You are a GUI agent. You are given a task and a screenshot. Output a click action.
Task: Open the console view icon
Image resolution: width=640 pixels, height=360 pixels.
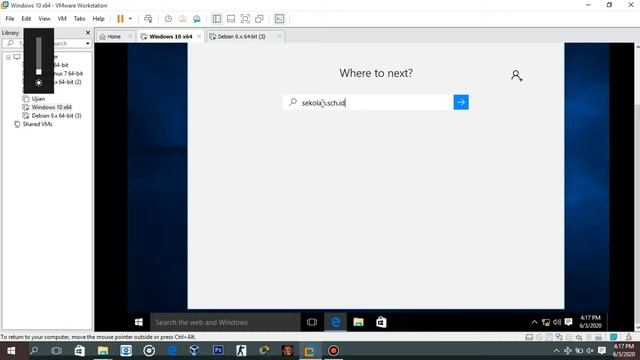pyautogui.click(x=279, y=19)
